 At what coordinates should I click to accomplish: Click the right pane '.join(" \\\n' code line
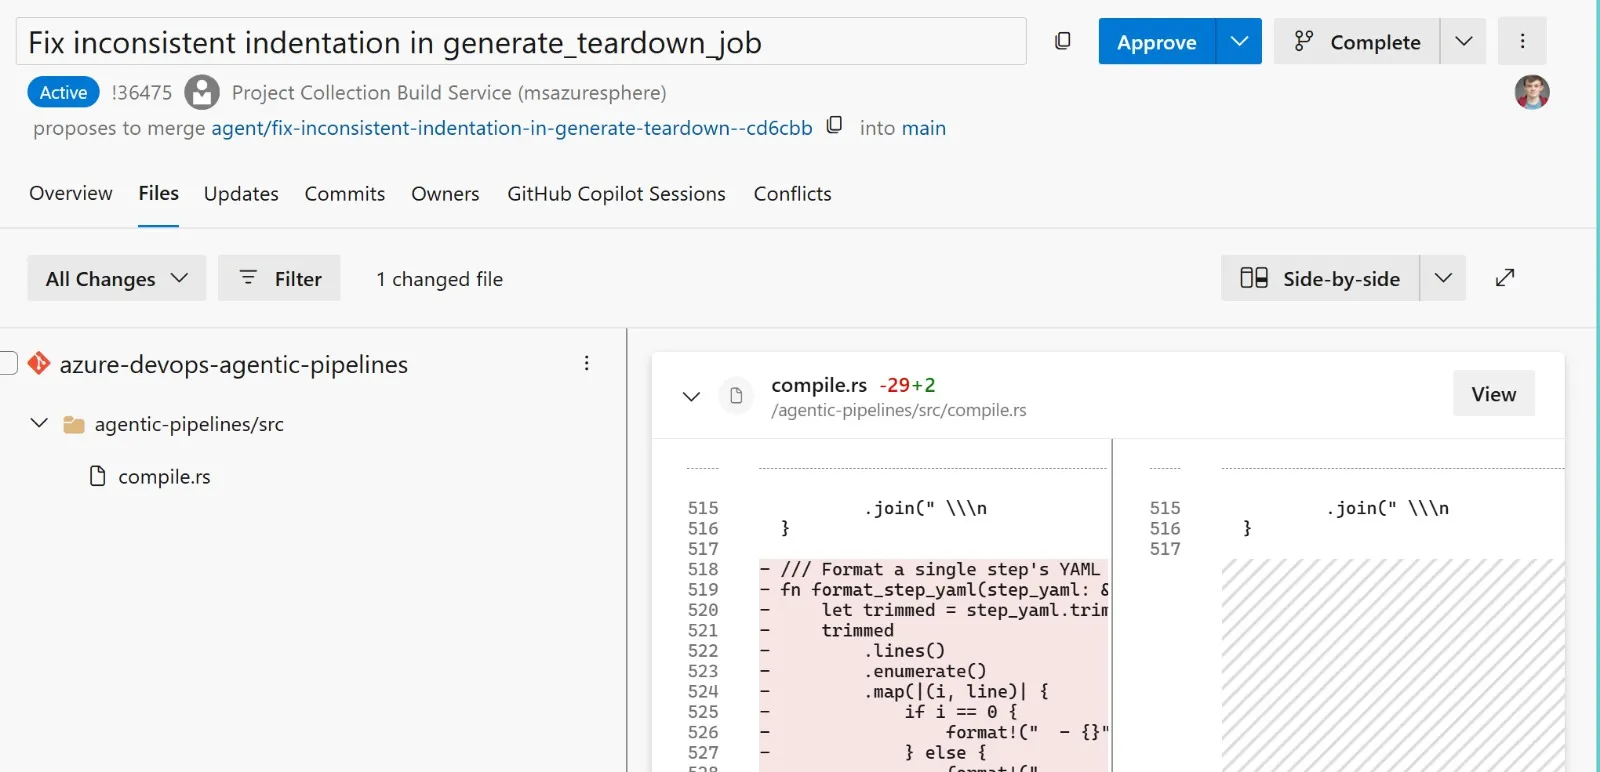click(1387, 508)
